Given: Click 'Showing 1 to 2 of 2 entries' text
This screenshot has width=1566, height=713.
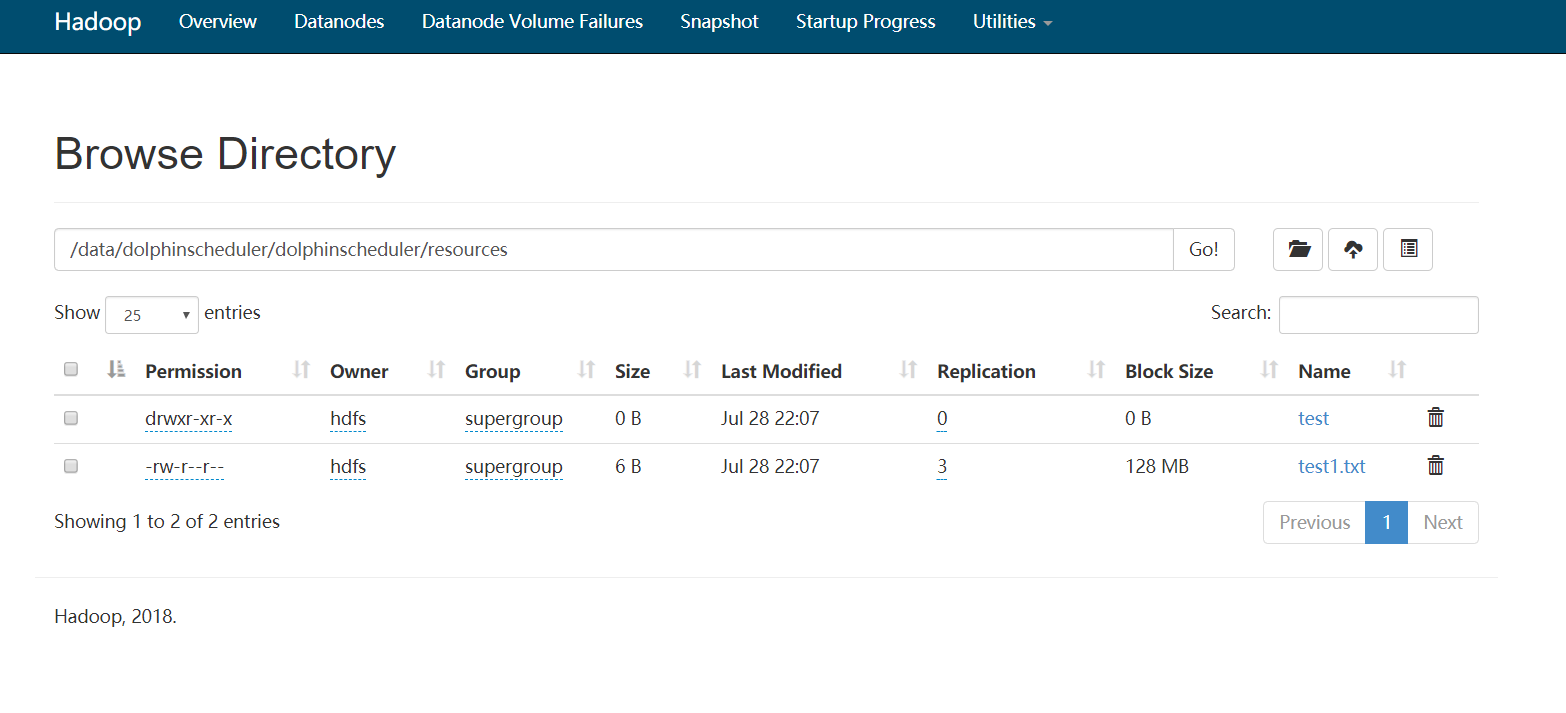Looking at the screenshot, I should pyautogui.click(x=167, y=521).
